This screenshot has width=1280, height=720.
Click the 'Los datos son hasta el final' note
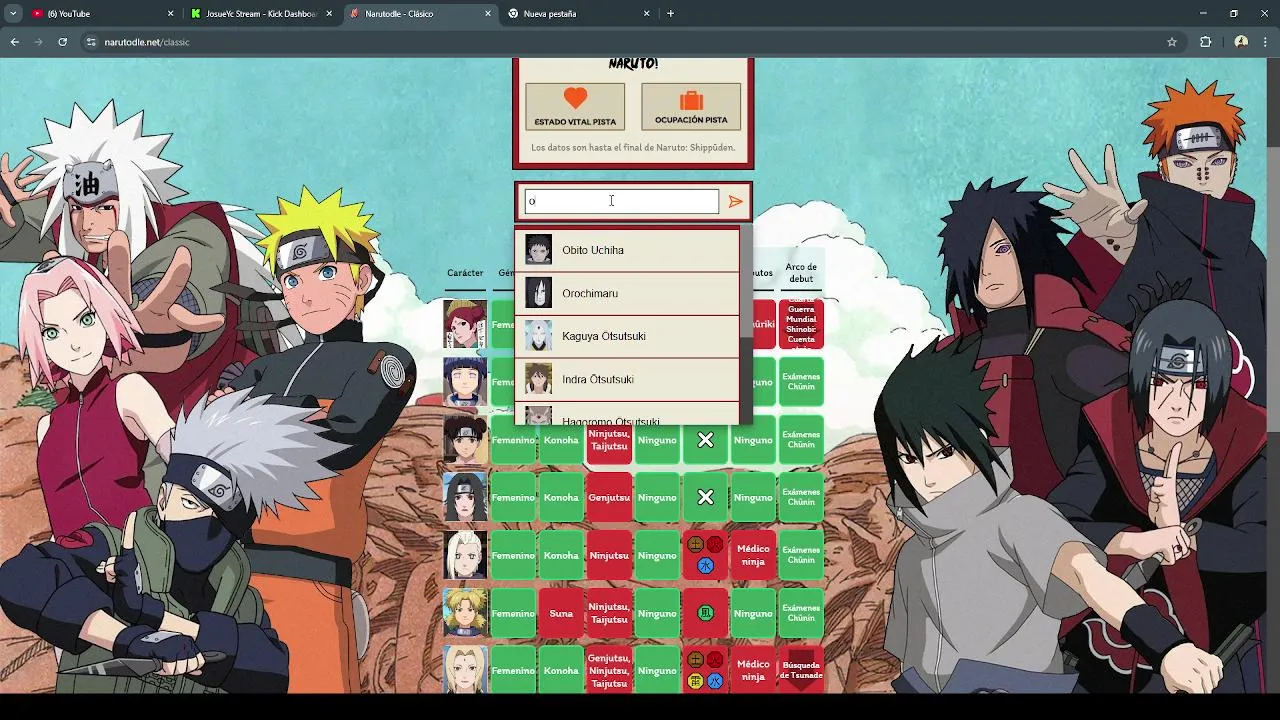(x=633, y=147)
